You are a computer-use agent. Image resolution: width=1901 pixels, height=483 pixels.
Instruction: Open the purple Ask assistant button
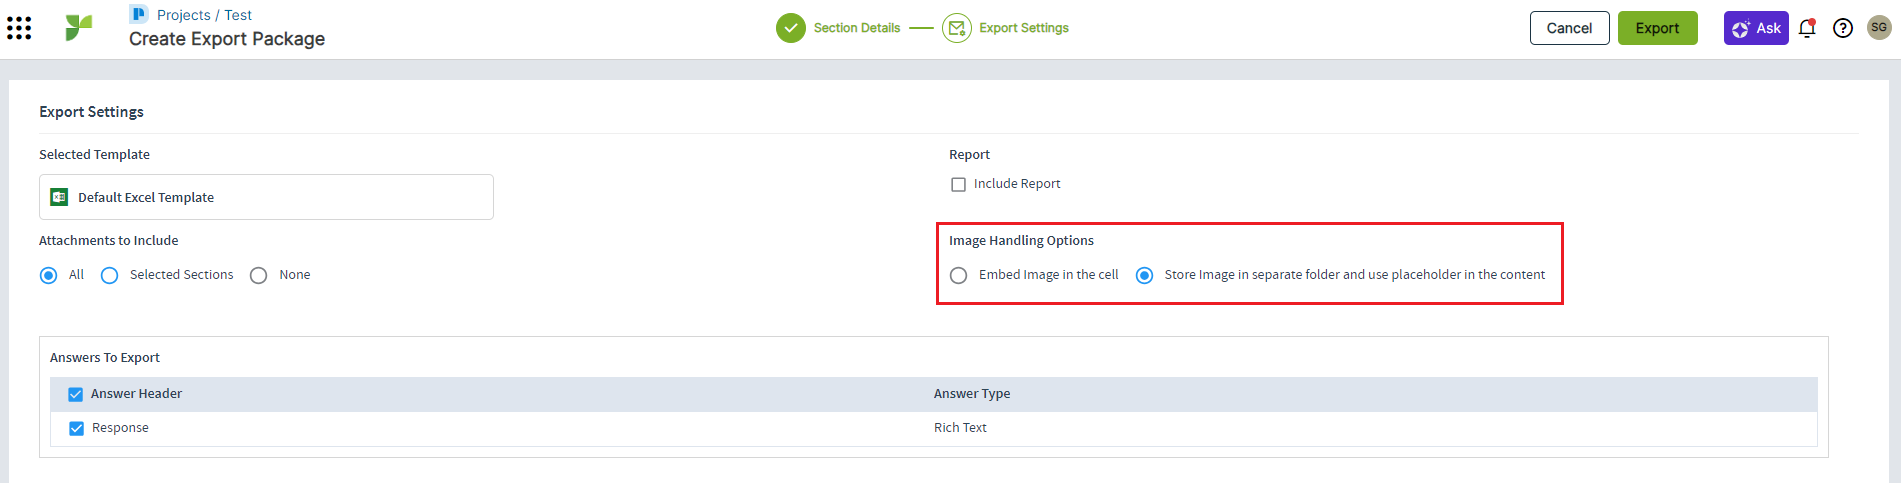click(1755, 28)
